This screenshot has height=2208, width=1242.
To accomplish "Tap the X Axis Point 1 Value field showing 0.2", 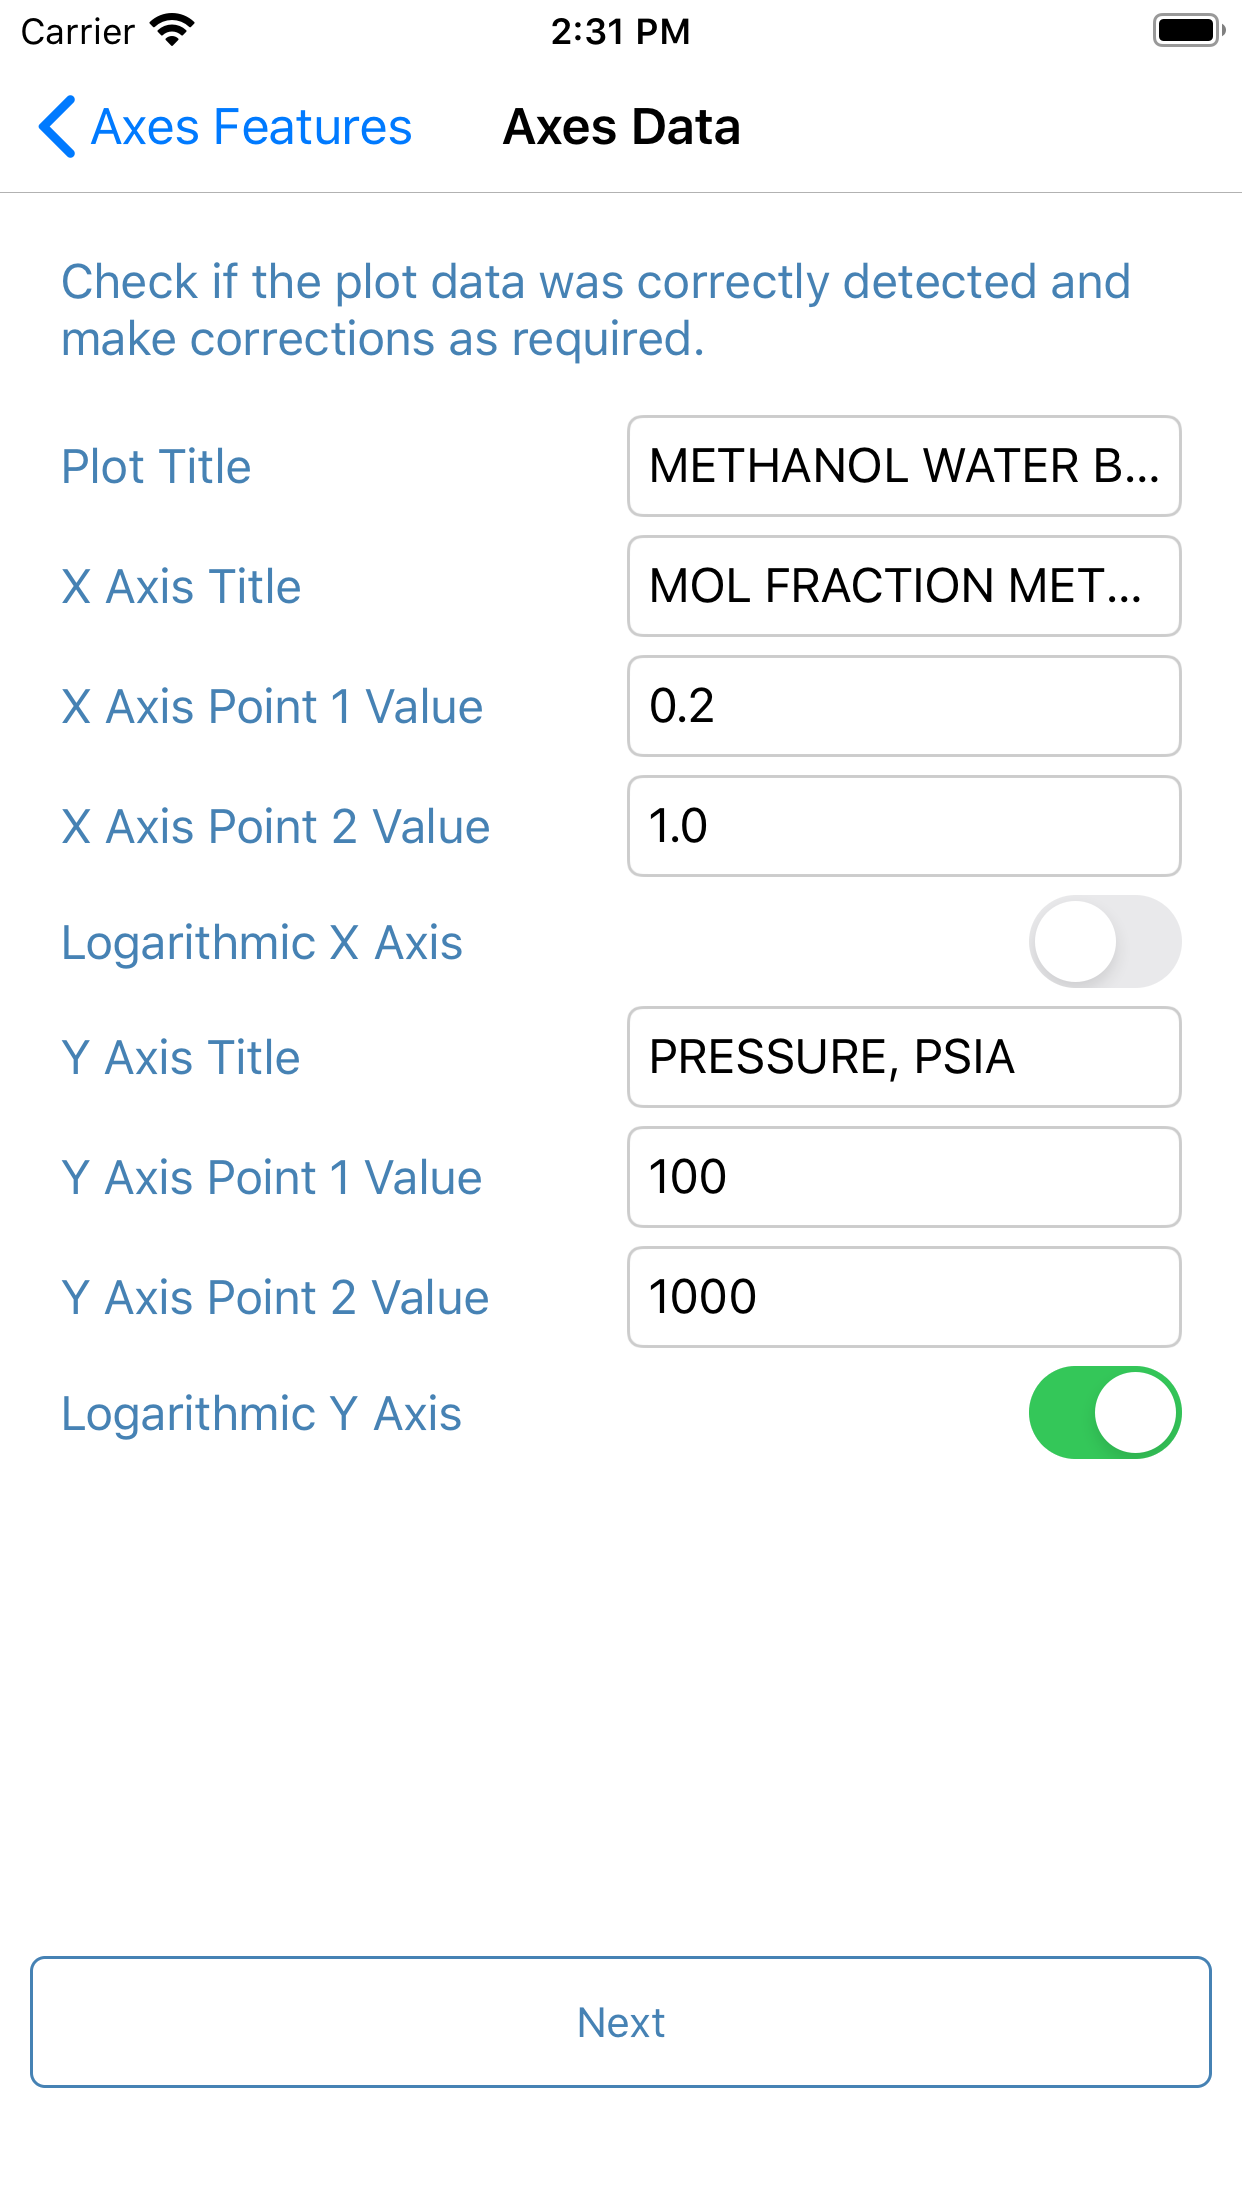I will click(903, 706).
